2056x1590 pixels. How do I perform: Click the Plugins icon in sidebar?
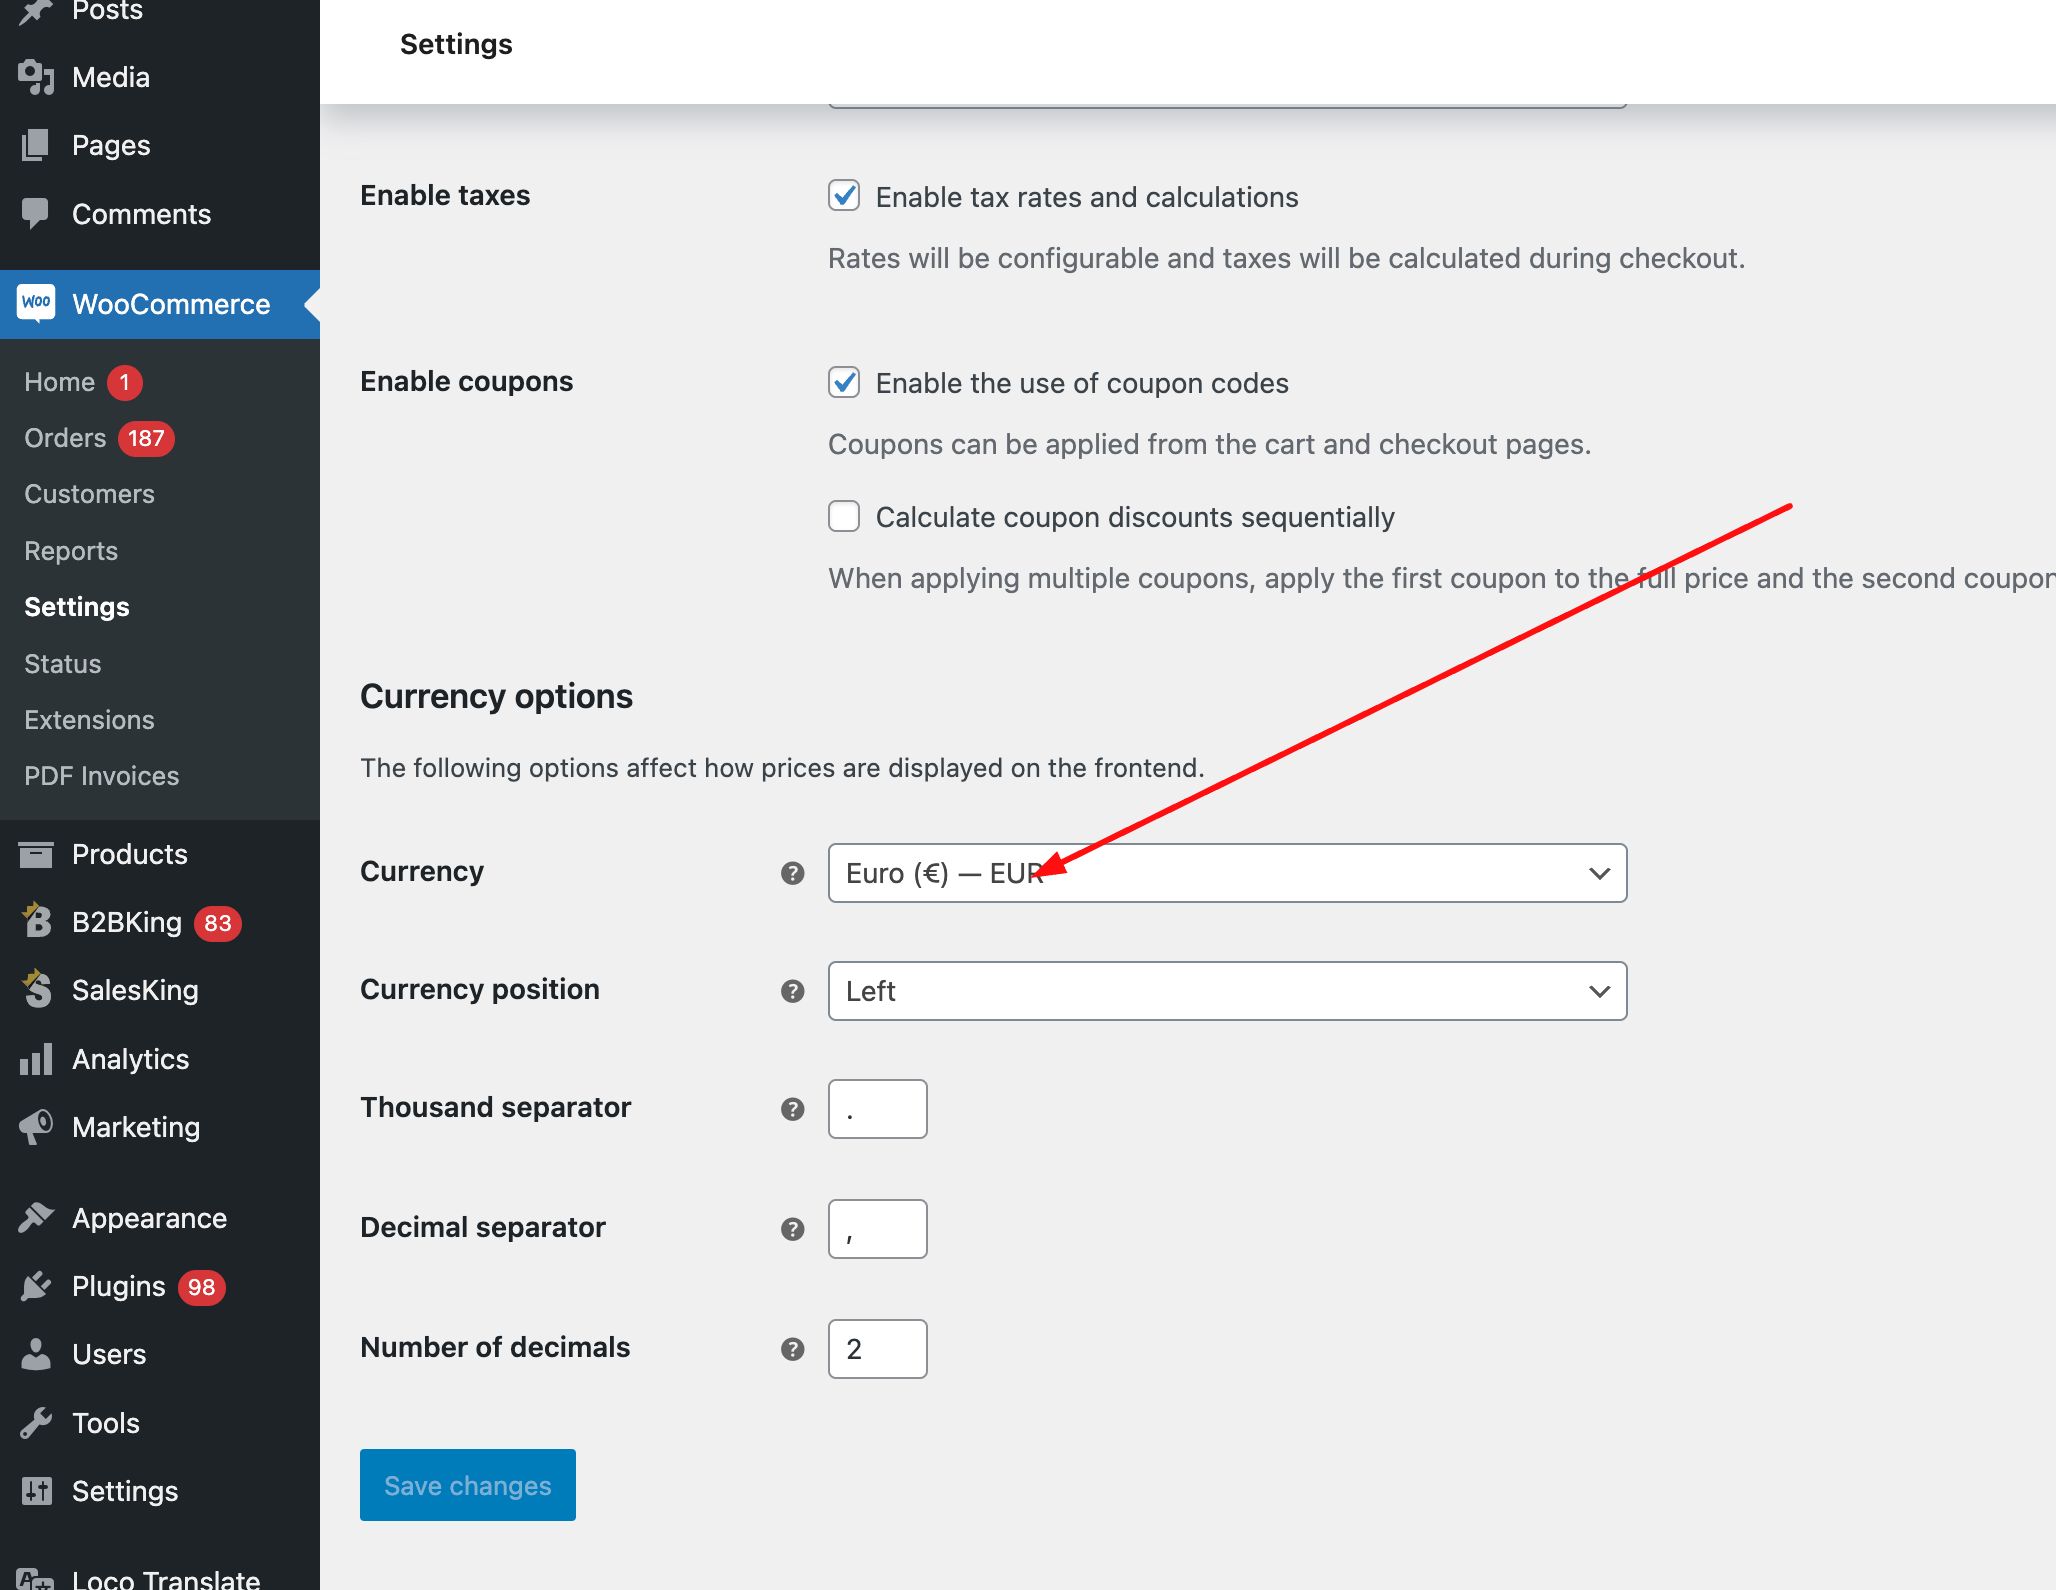point(37,1286)
